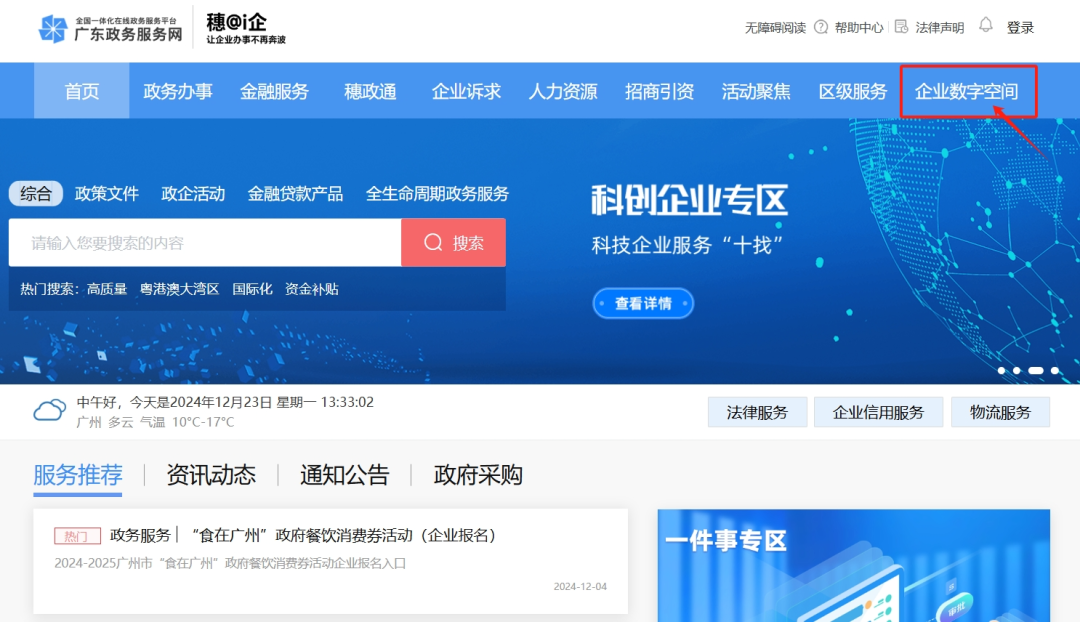Go to the 首页 nav item
Viewport: 1080px width, 622px height.
(x=81, y=91)
